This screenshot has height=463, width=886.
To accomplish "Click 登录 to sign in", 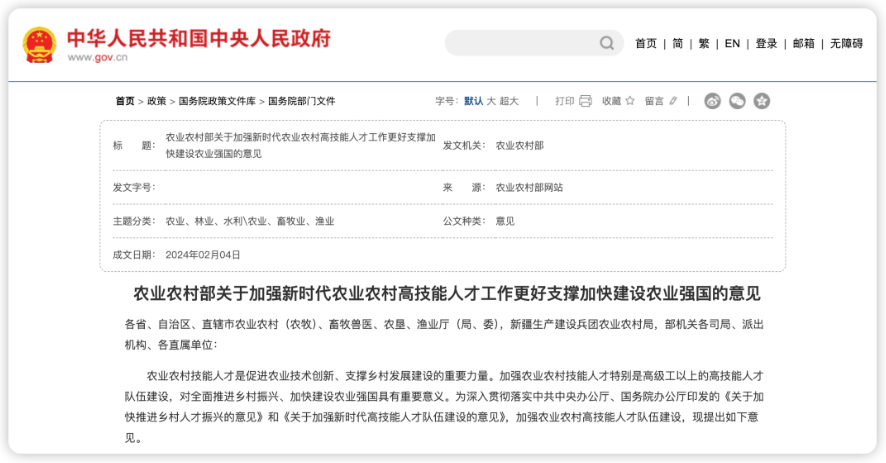I will point(766,43).
